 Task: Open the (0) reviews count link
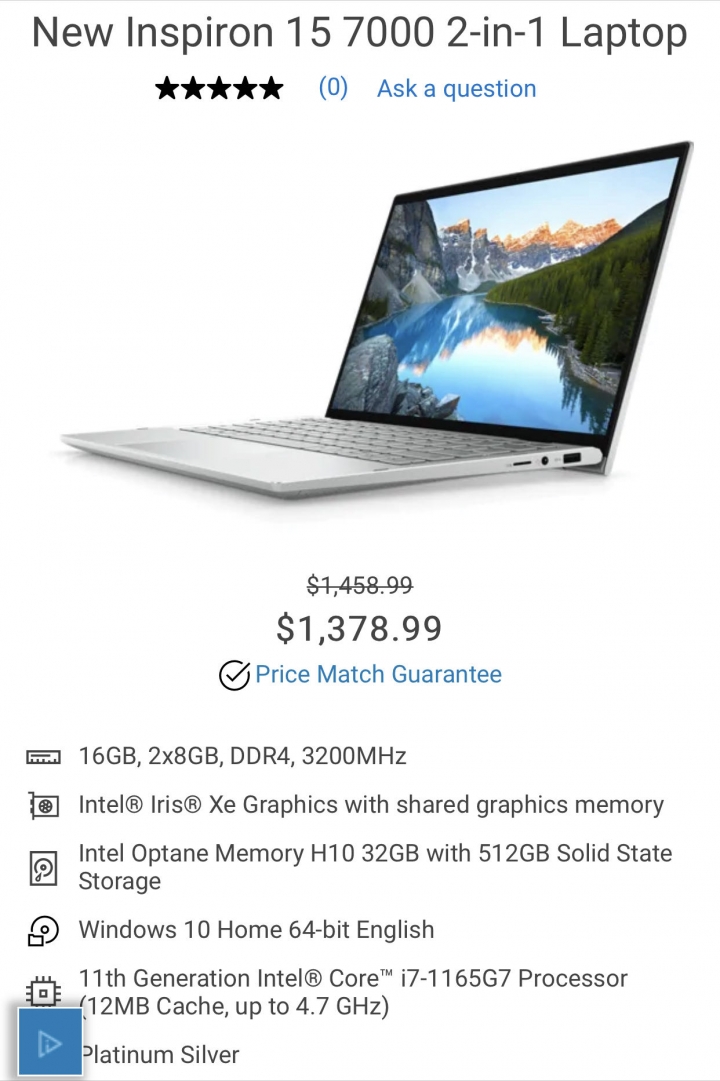coord(333,88)
